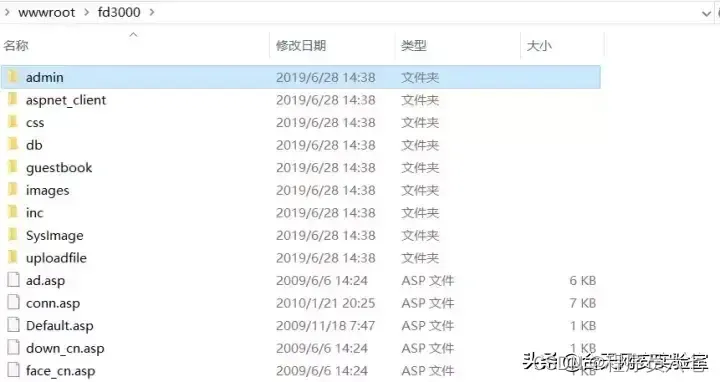Expand the chevron after wwwroot in path
Screen dimensions: 720x382
(86, 12)
